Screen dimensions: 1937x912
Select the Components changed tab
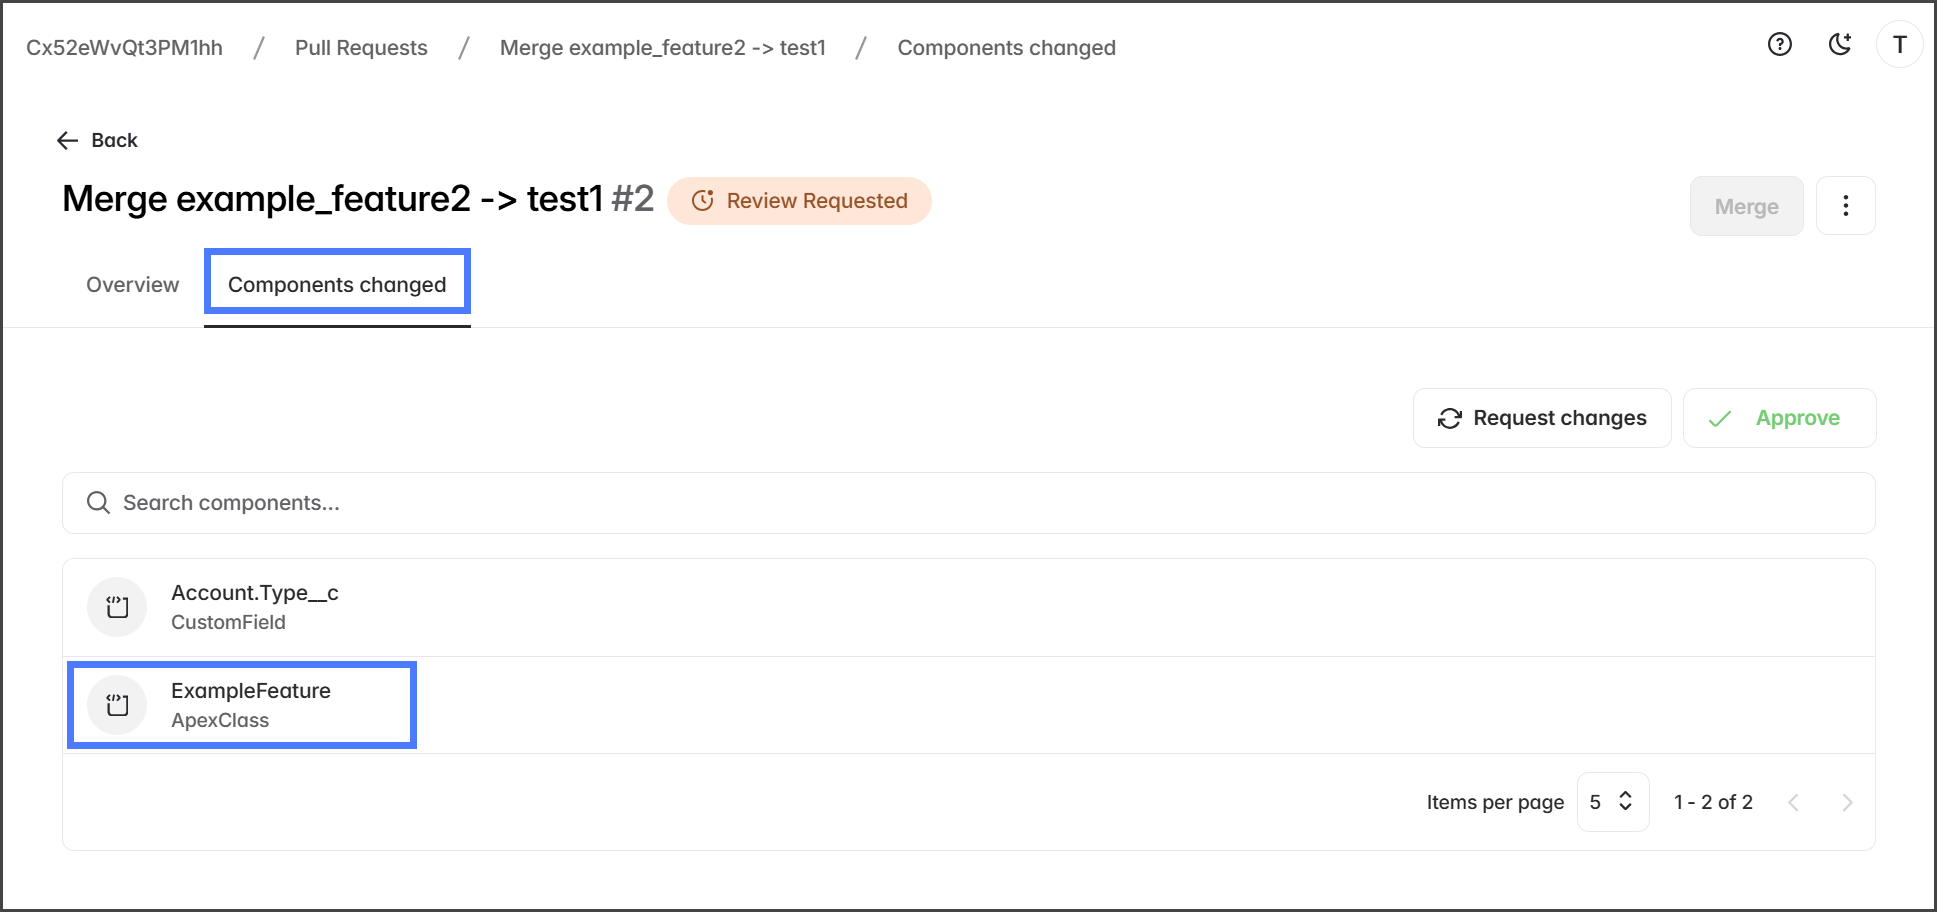[337, 285]
